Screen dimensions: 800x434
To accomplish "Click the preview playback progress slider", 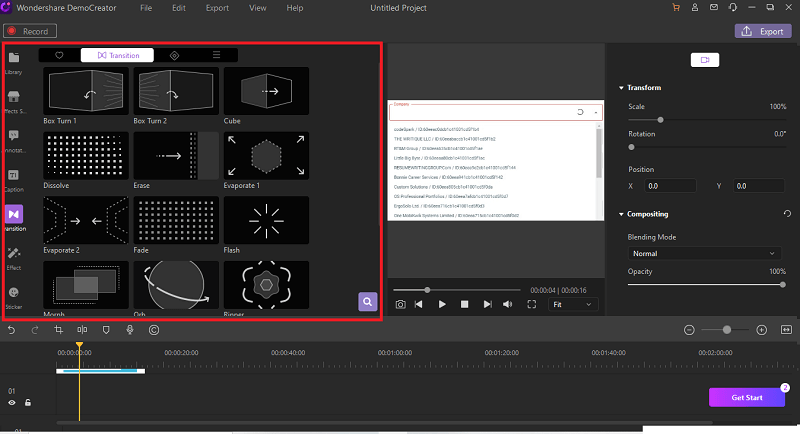I will (457, 290).
